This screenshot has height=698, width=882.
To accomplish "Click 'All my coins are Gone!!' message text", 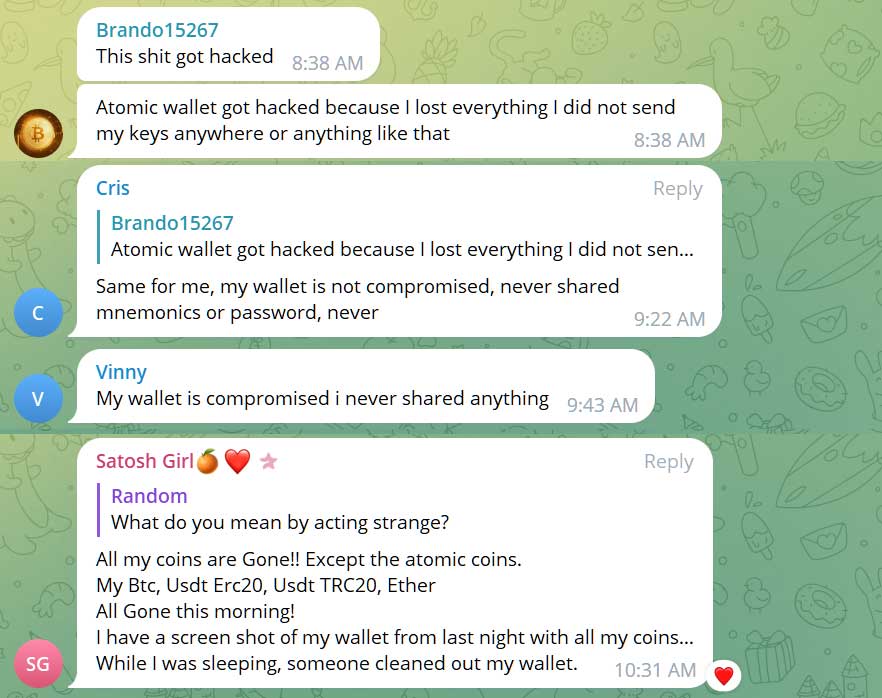I will [308, 559].
